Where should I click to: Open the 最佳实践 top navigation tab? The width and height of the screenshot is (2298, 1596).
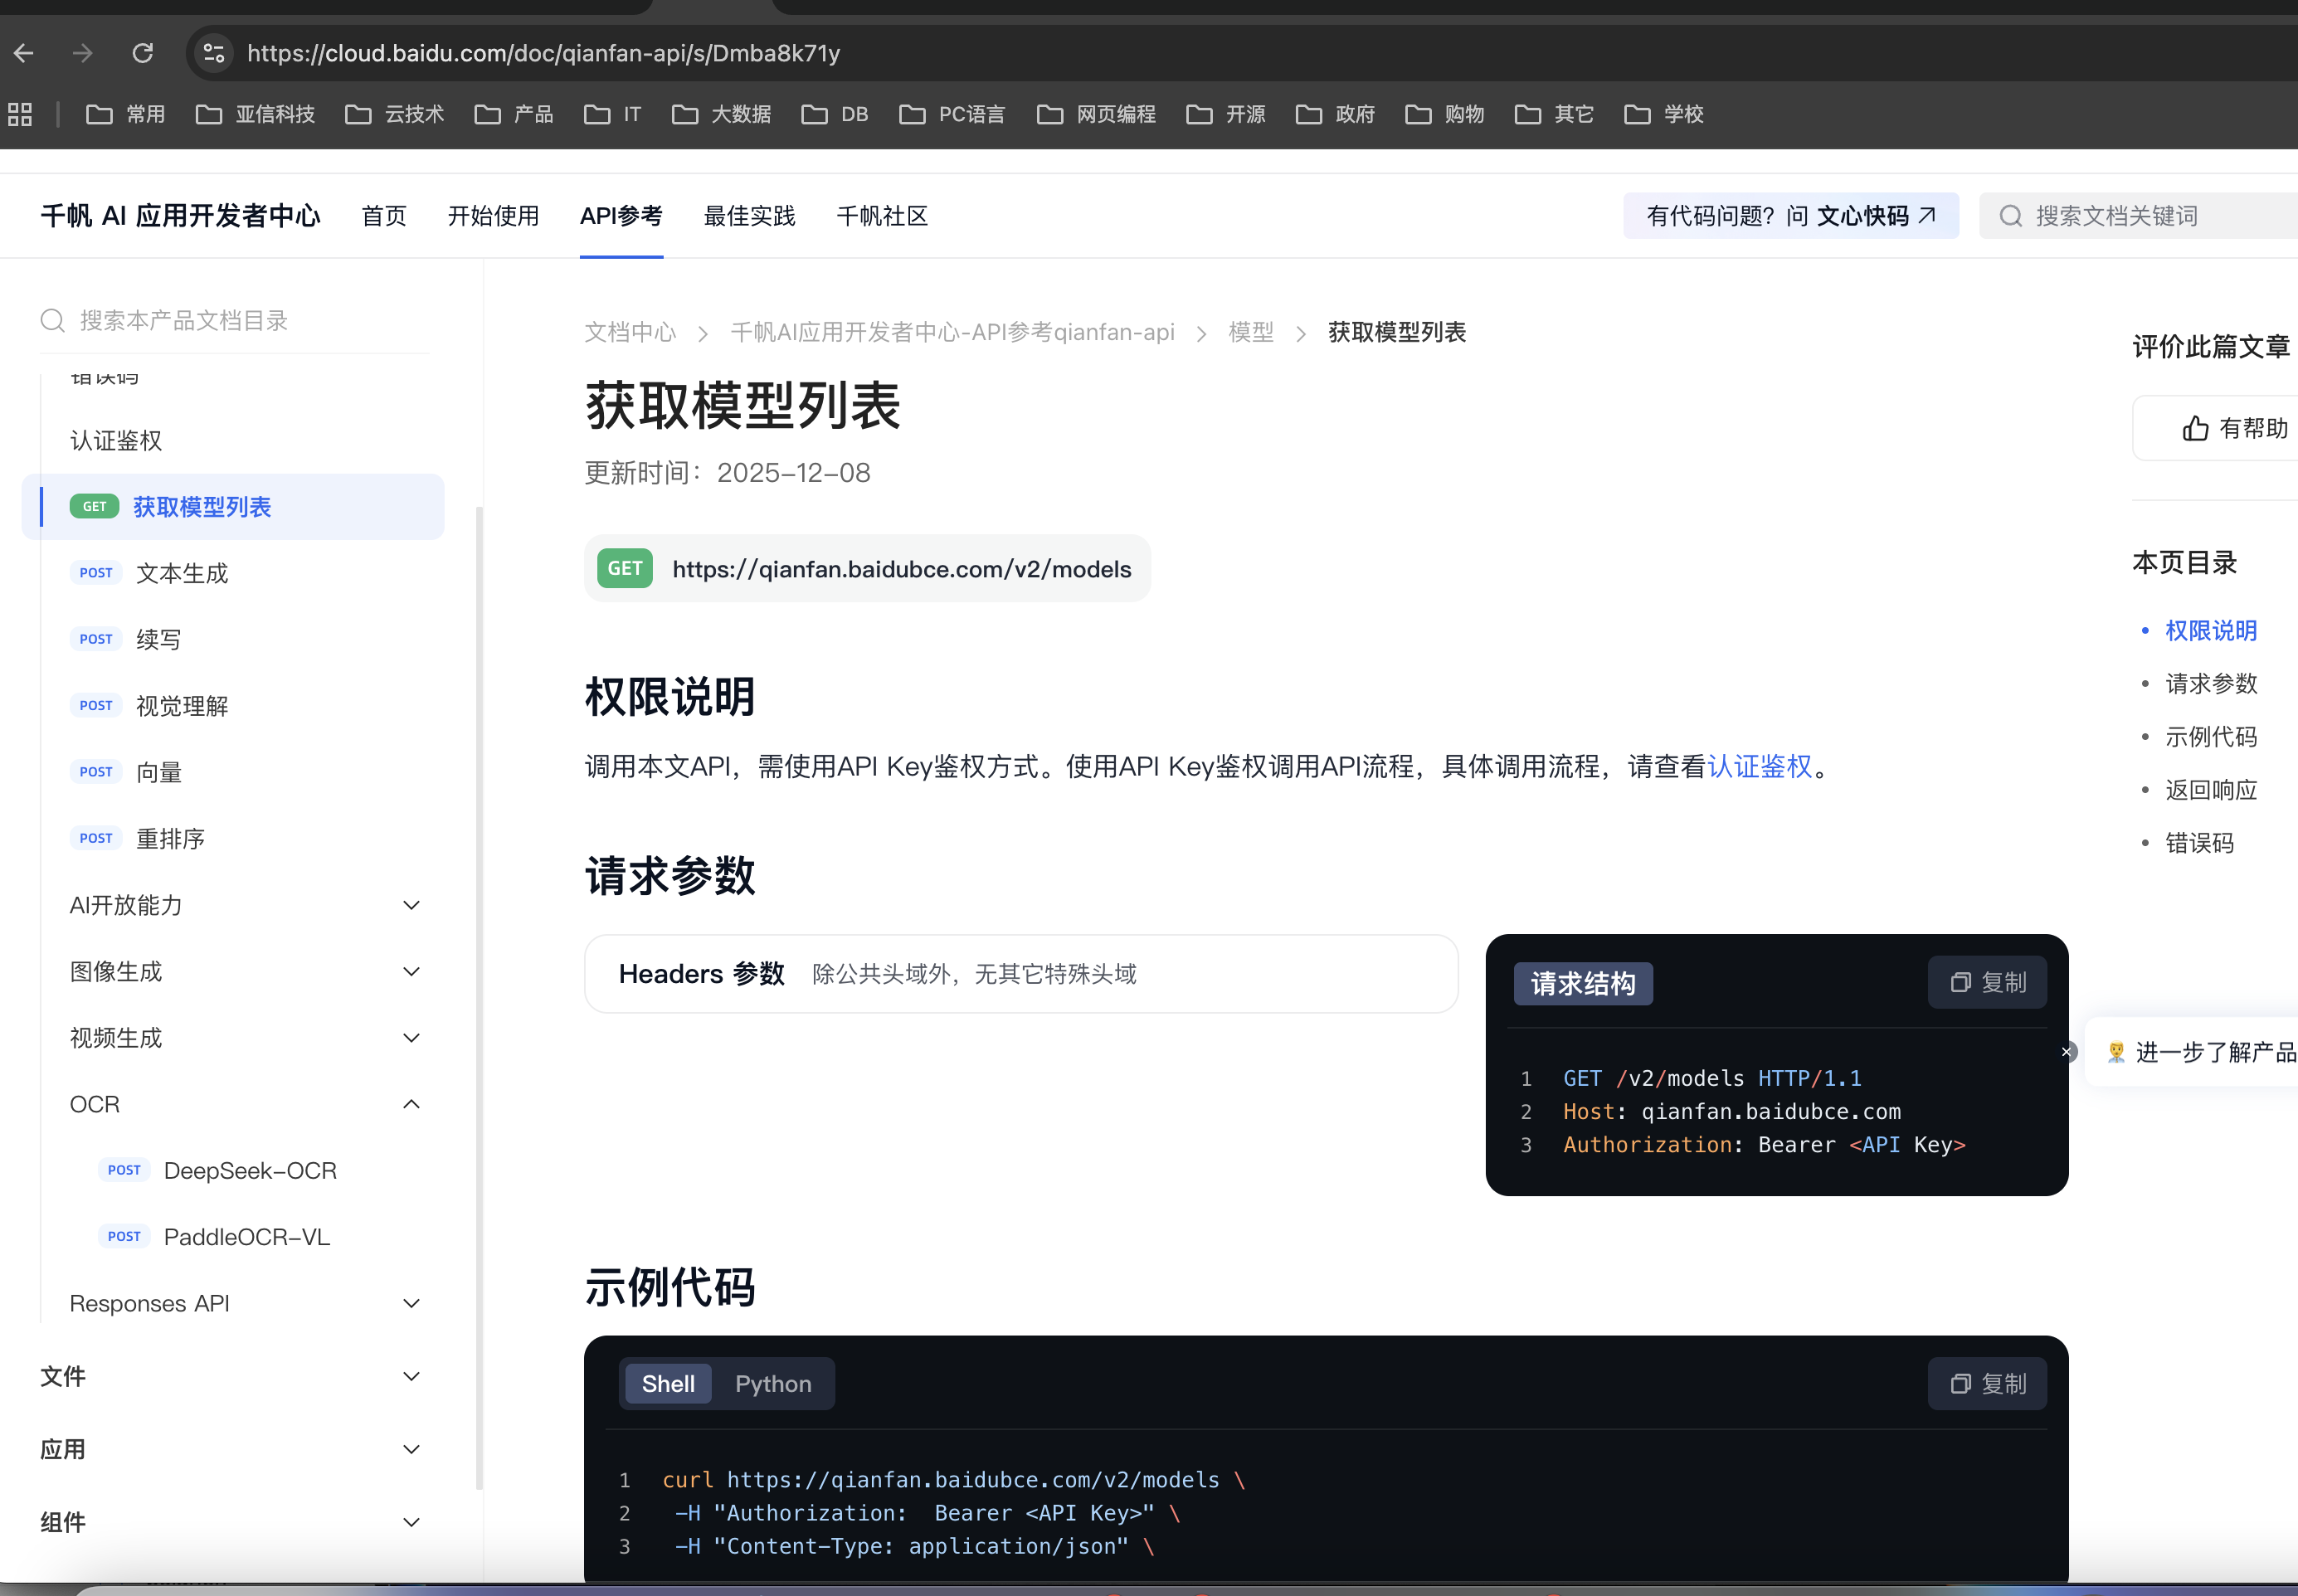pos(749,216)
